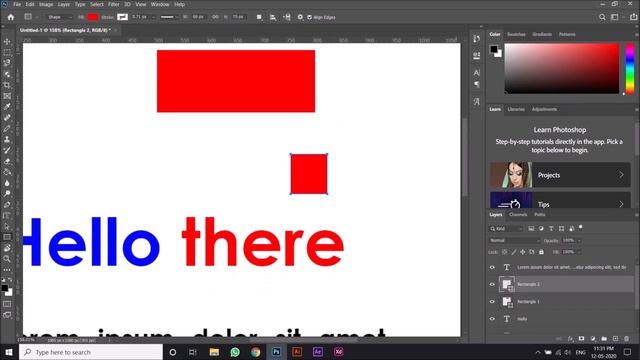The height and width of the screenshot is (360, 640).
Task: Add a layer mask
Action: (582, 339)
